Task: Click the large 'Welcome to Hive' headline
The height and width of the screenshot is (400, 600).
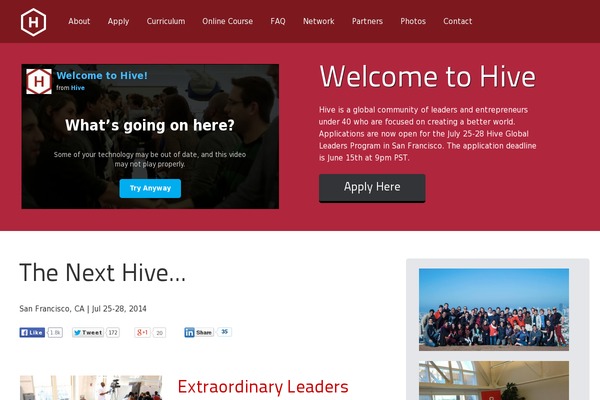Action: pyautogui.click(x=427, y=77)
